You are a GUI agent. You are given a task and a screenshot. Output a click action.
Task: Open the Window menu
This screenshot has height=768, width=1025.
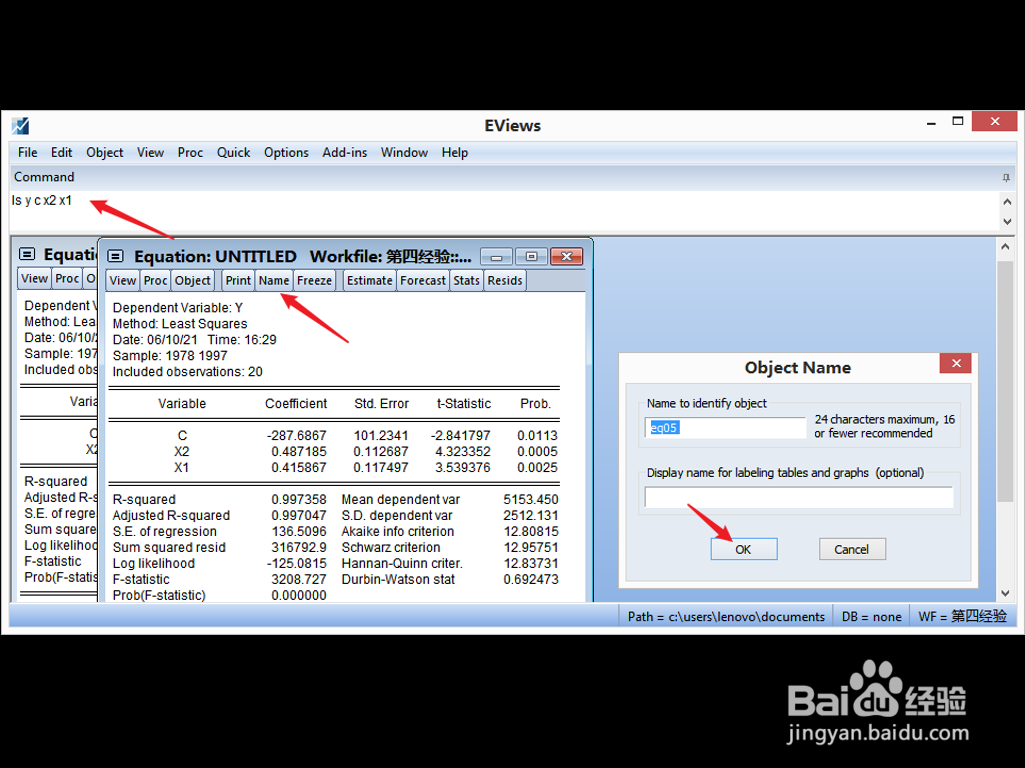coord(404,152)
